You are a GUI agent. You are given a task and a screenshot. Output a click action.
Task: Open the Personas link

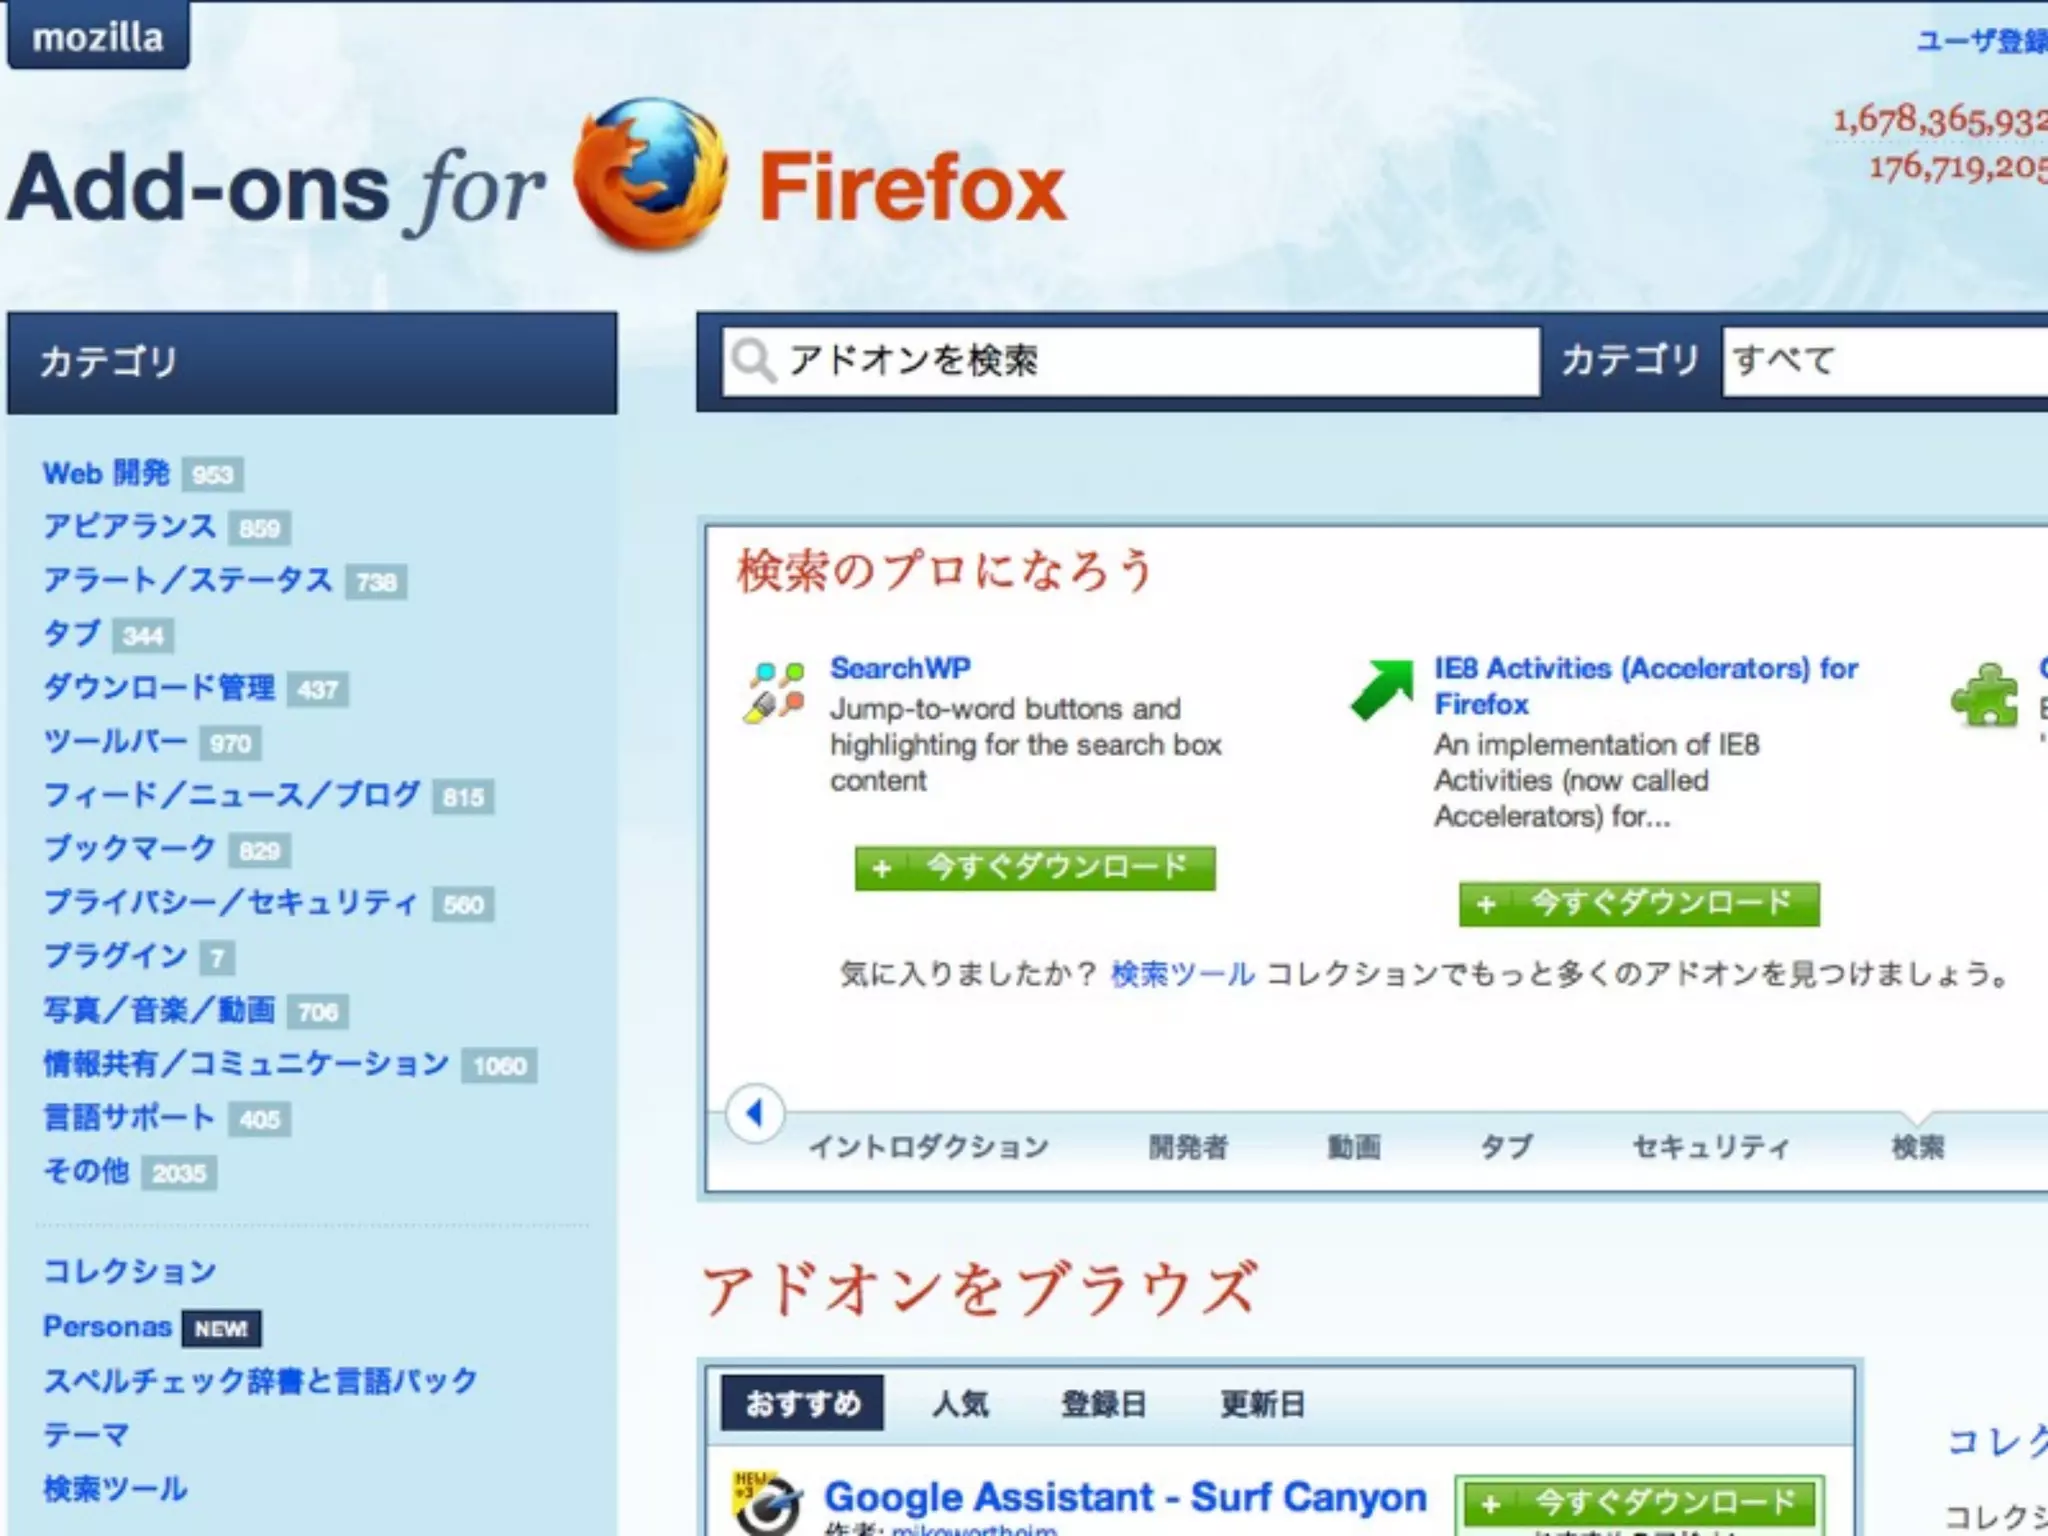click(107, 1327)
